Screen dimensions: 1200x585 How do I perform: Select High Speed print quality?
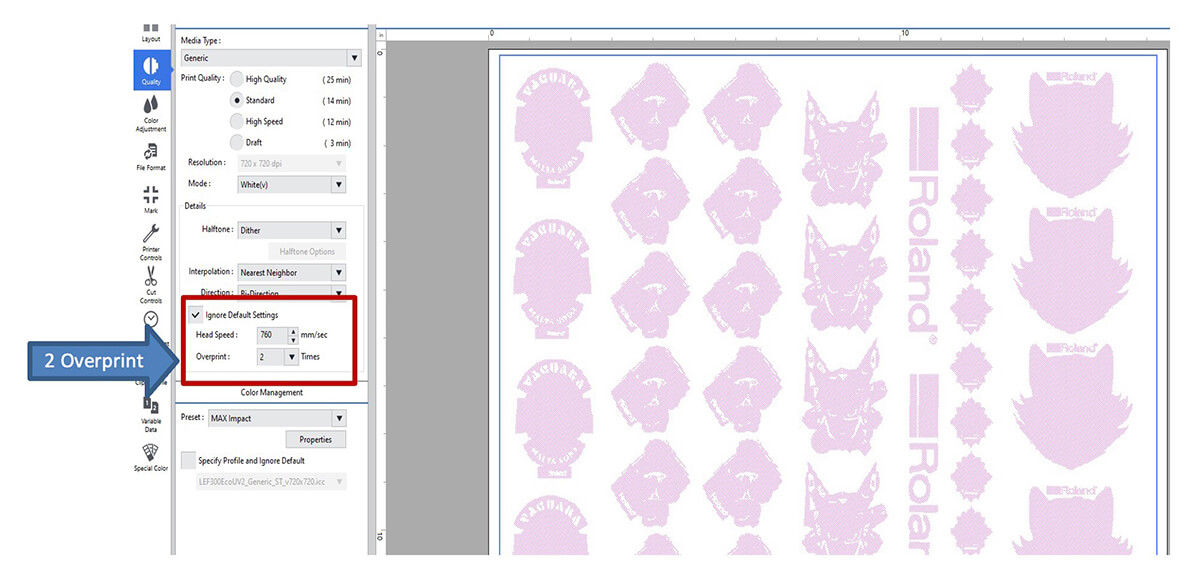point(237,121)
